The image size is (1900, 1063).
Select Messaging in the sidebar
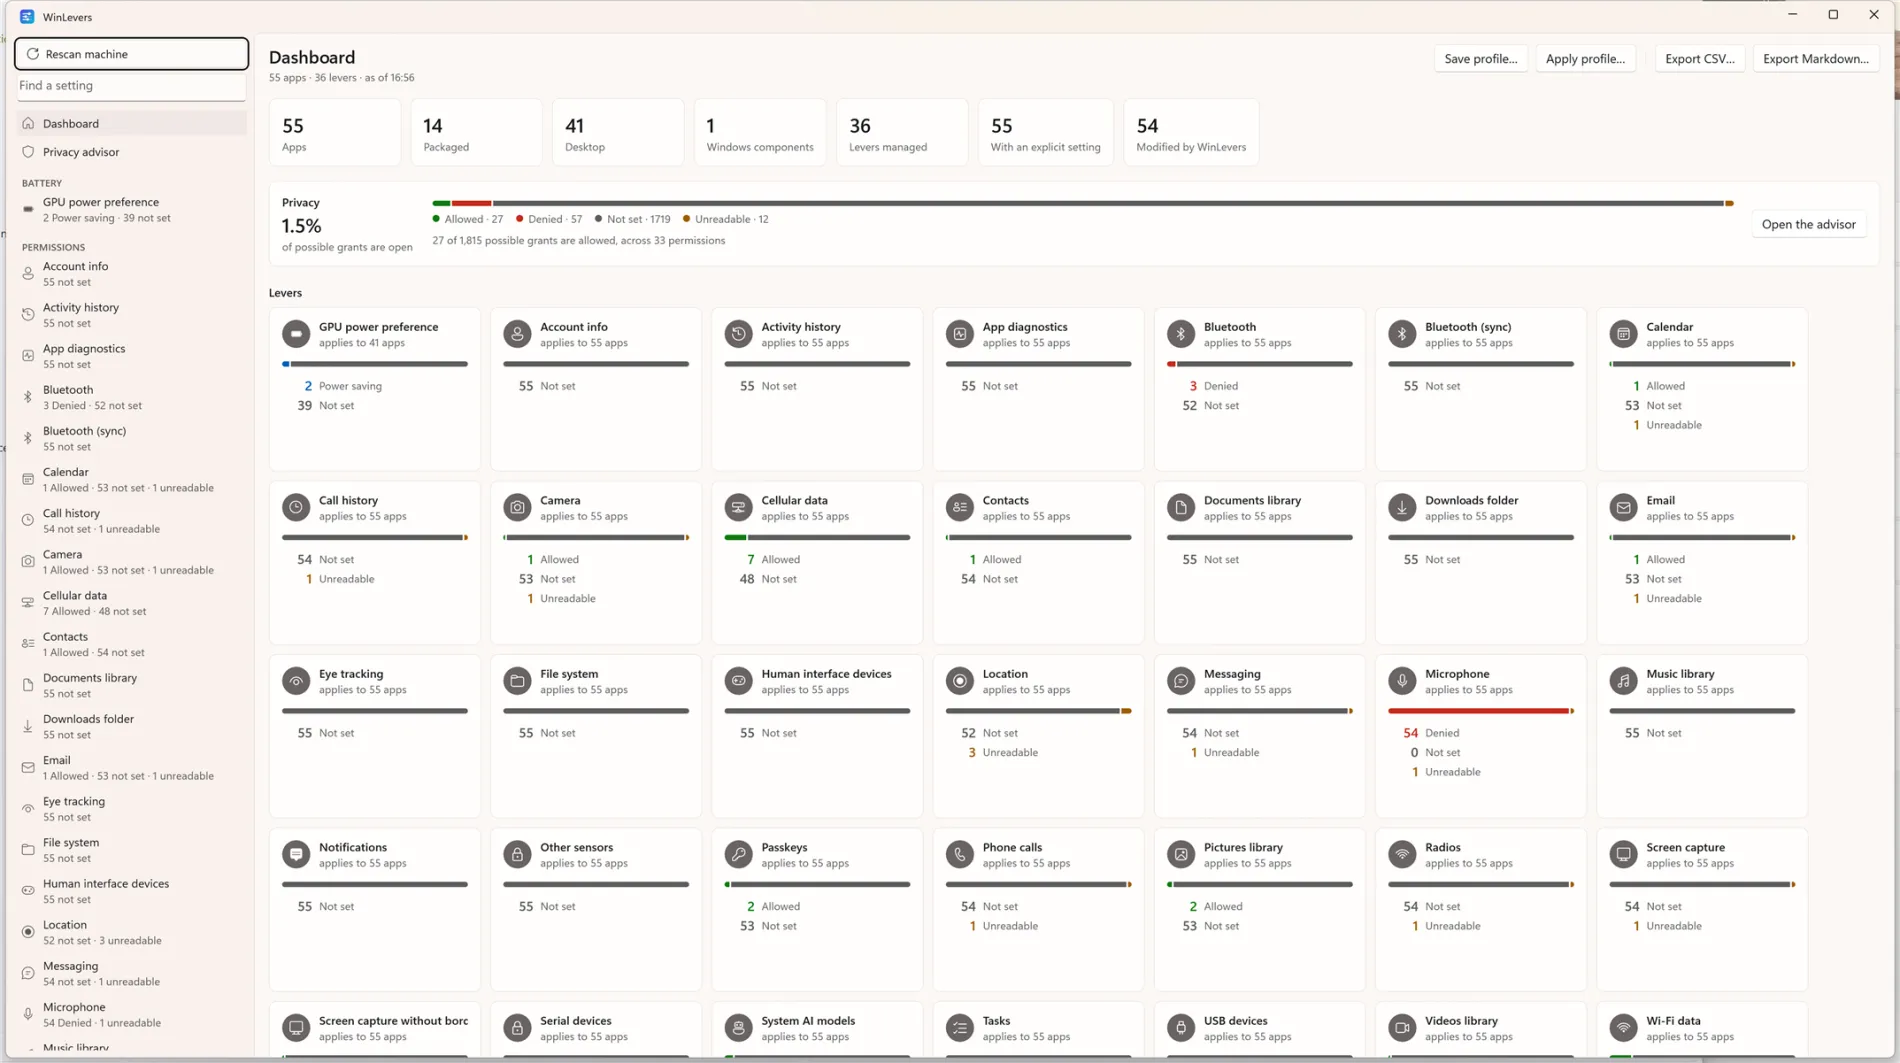click(131, 974)
